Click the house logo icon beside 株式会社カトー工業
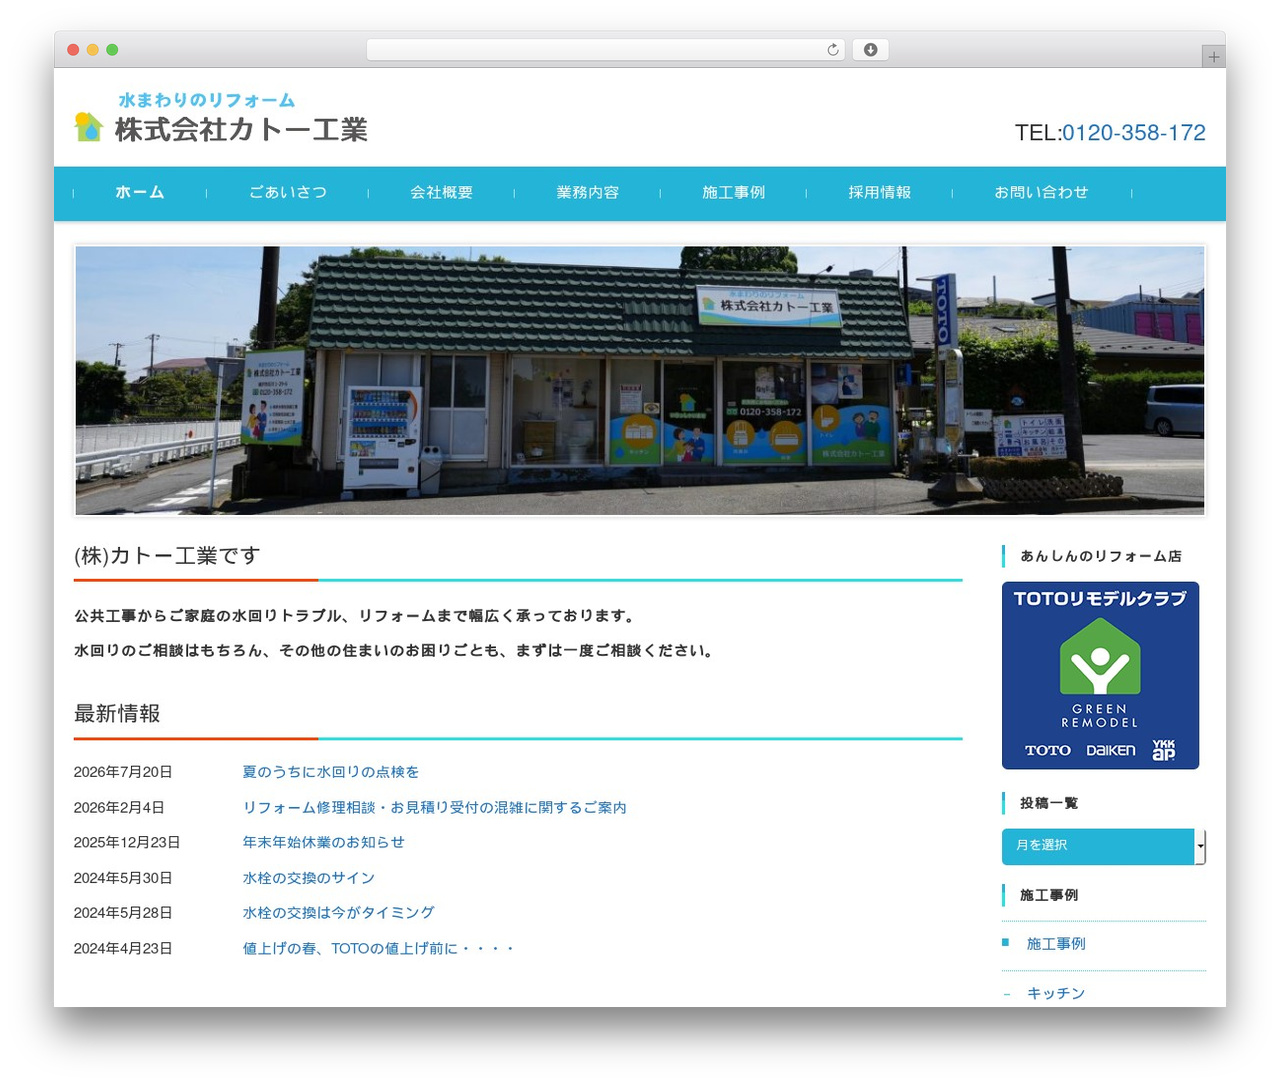 click(89, 127)
